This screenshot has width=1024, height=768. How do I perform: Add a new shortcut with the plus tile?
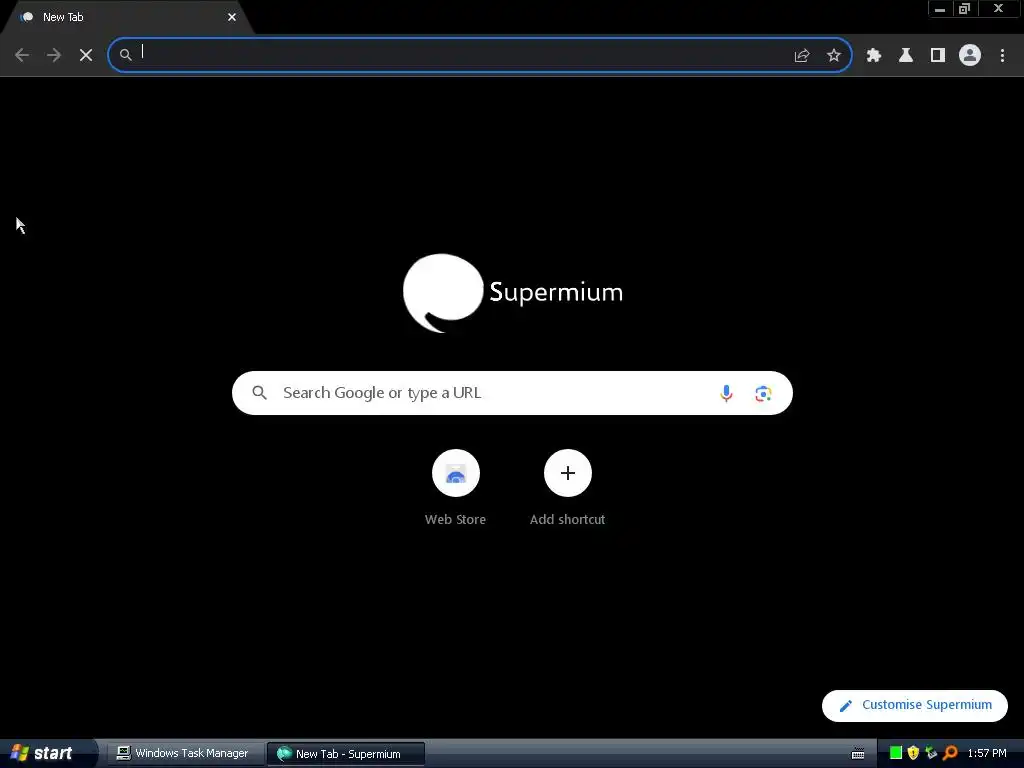click(568, 473)
